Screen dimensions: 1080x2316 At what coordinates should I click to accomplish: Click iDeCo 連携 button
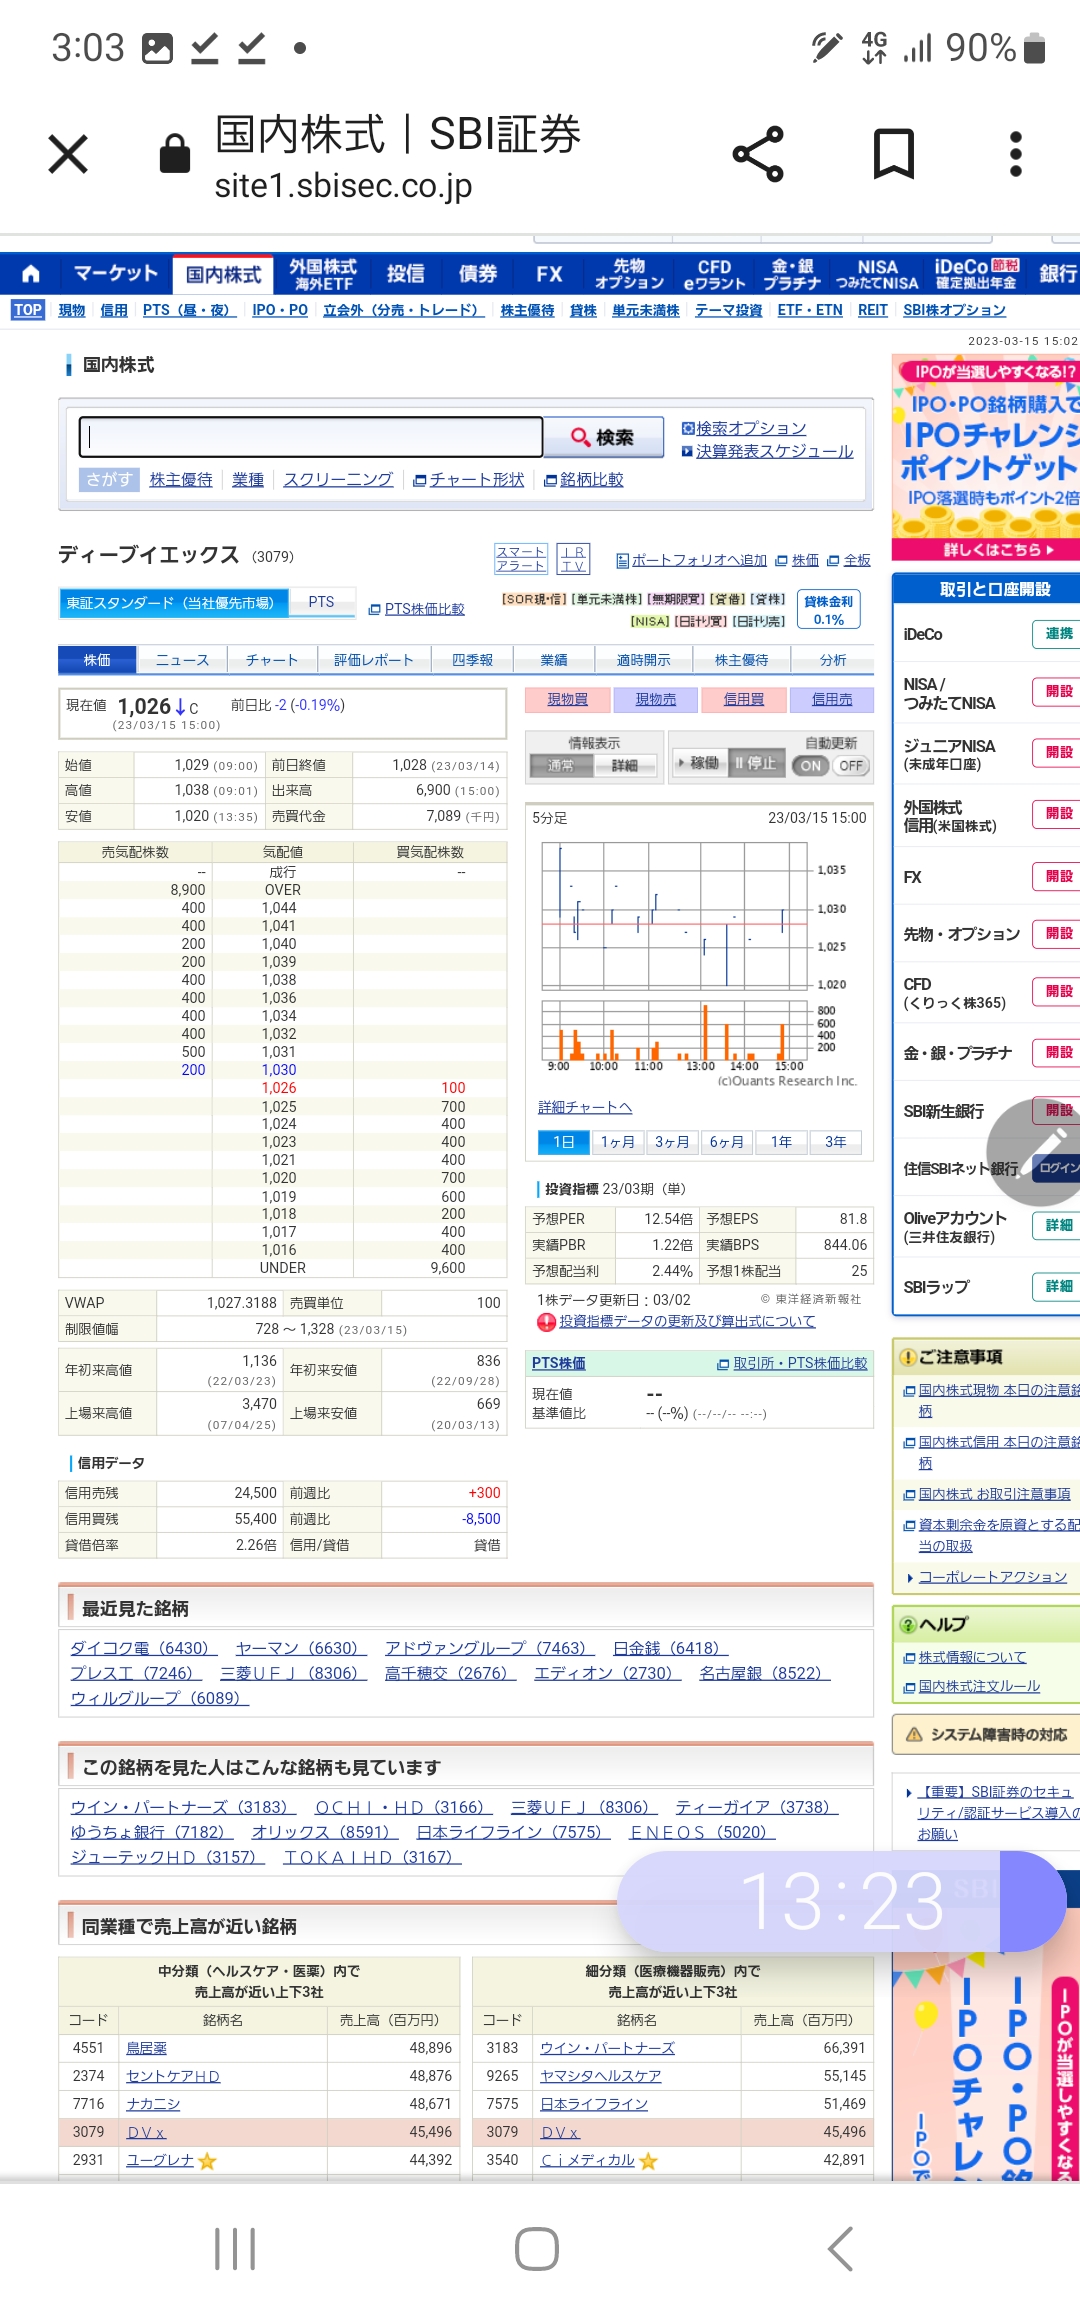coord(1057,634)
